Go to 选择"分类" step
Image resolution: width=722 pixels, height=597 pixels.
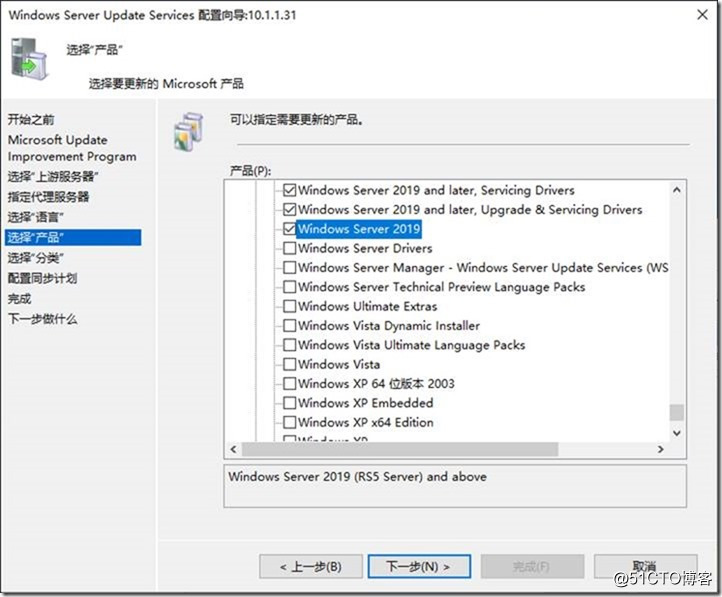coord(35,258)
